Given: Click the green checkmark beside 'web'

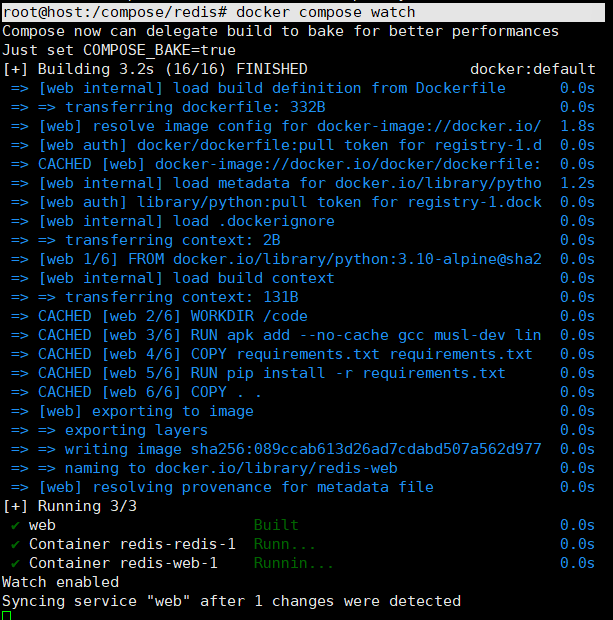Looking at the screenshot, I should pyautogui.click(x=15, y=525).
